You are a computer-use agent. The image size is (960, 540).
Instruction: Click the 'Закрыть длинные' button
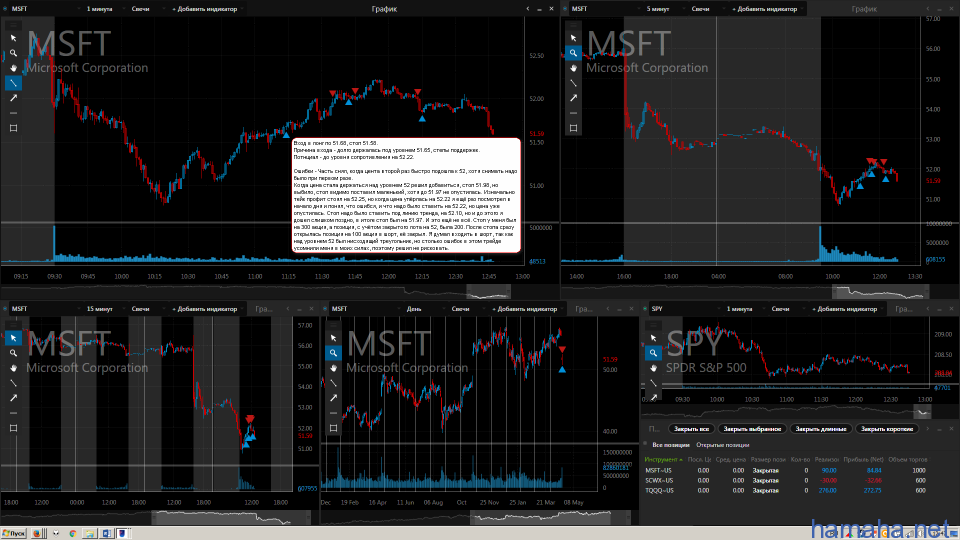[820, 429]
